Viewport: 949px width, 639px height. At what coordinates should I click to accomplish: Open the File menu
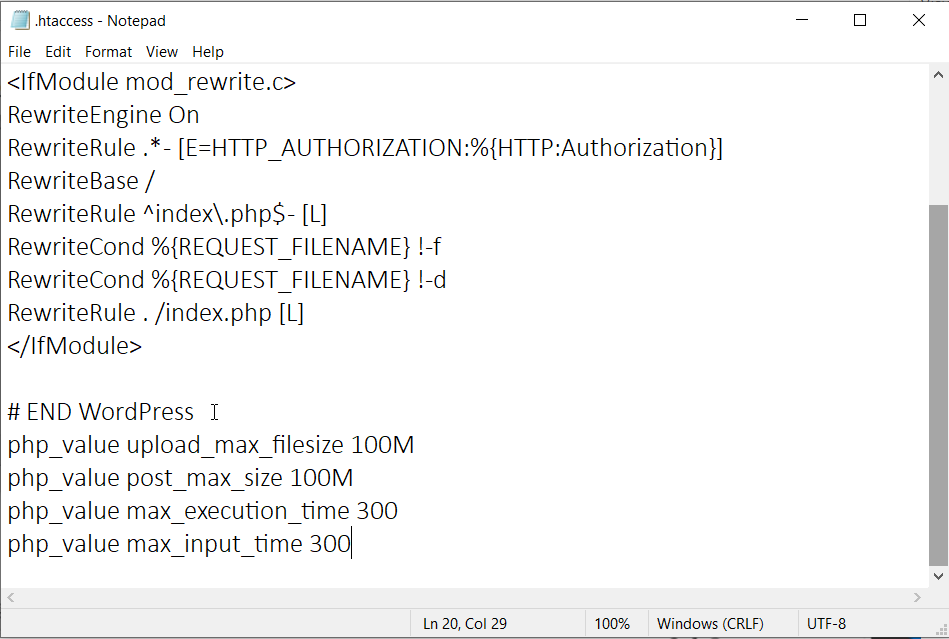(19, 52)
